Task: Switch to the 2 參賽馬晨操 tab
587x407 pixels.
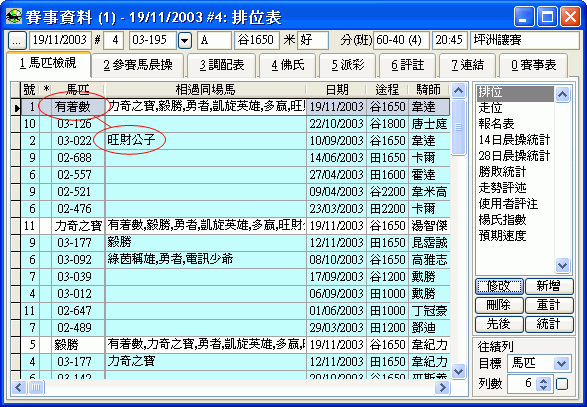Action: [x=138, y=65]
